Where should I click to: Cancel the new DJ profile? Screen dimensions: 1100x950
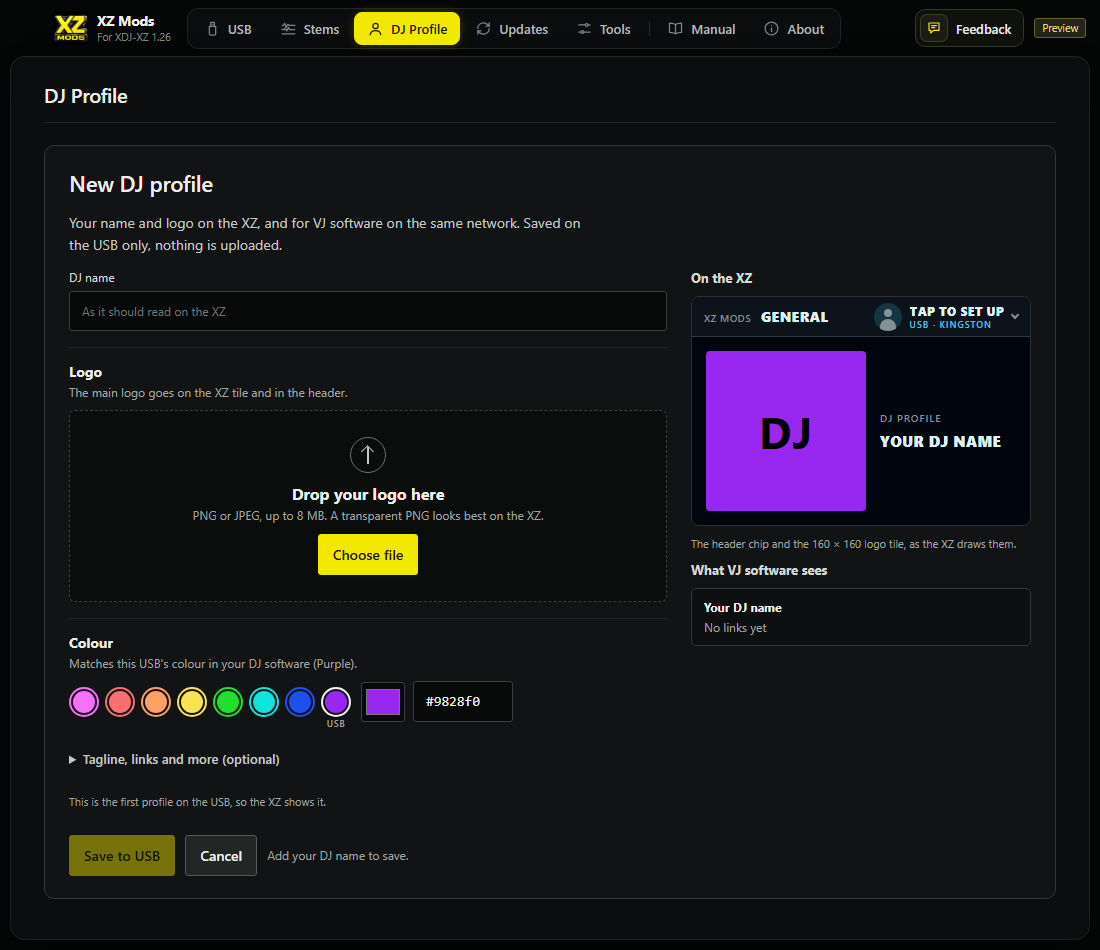(x=221, y=855)
